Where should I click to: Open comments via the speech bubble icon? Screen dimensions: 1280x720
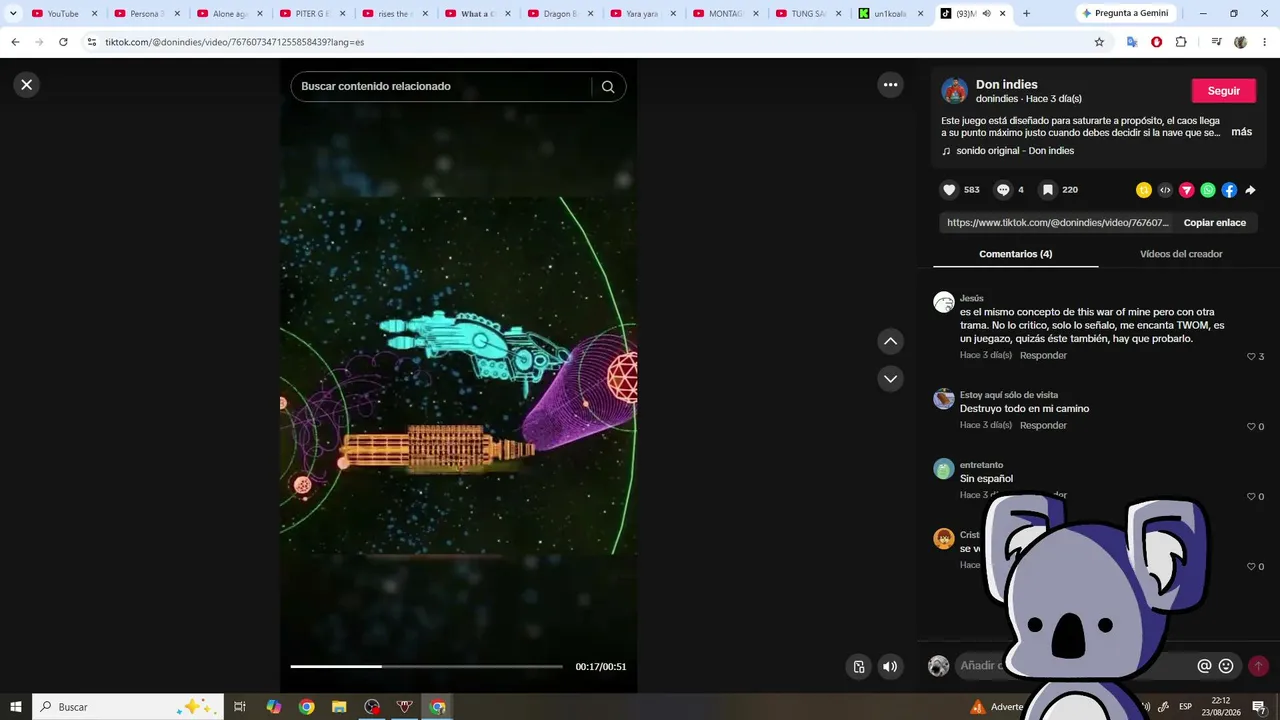[x=1003, y=190]
